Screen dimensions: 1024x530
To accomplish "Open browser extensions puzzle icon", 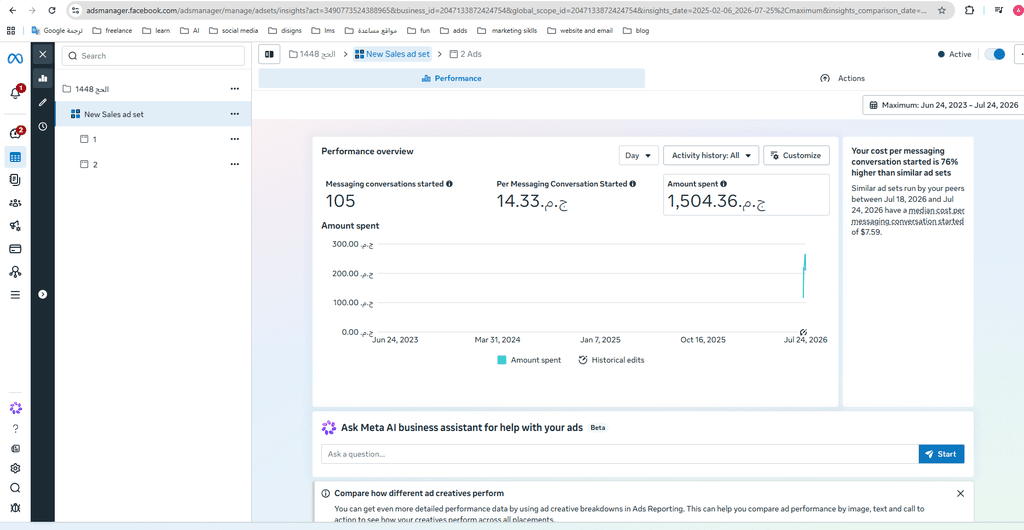I will pyautogui.click(x=969, y=10).
